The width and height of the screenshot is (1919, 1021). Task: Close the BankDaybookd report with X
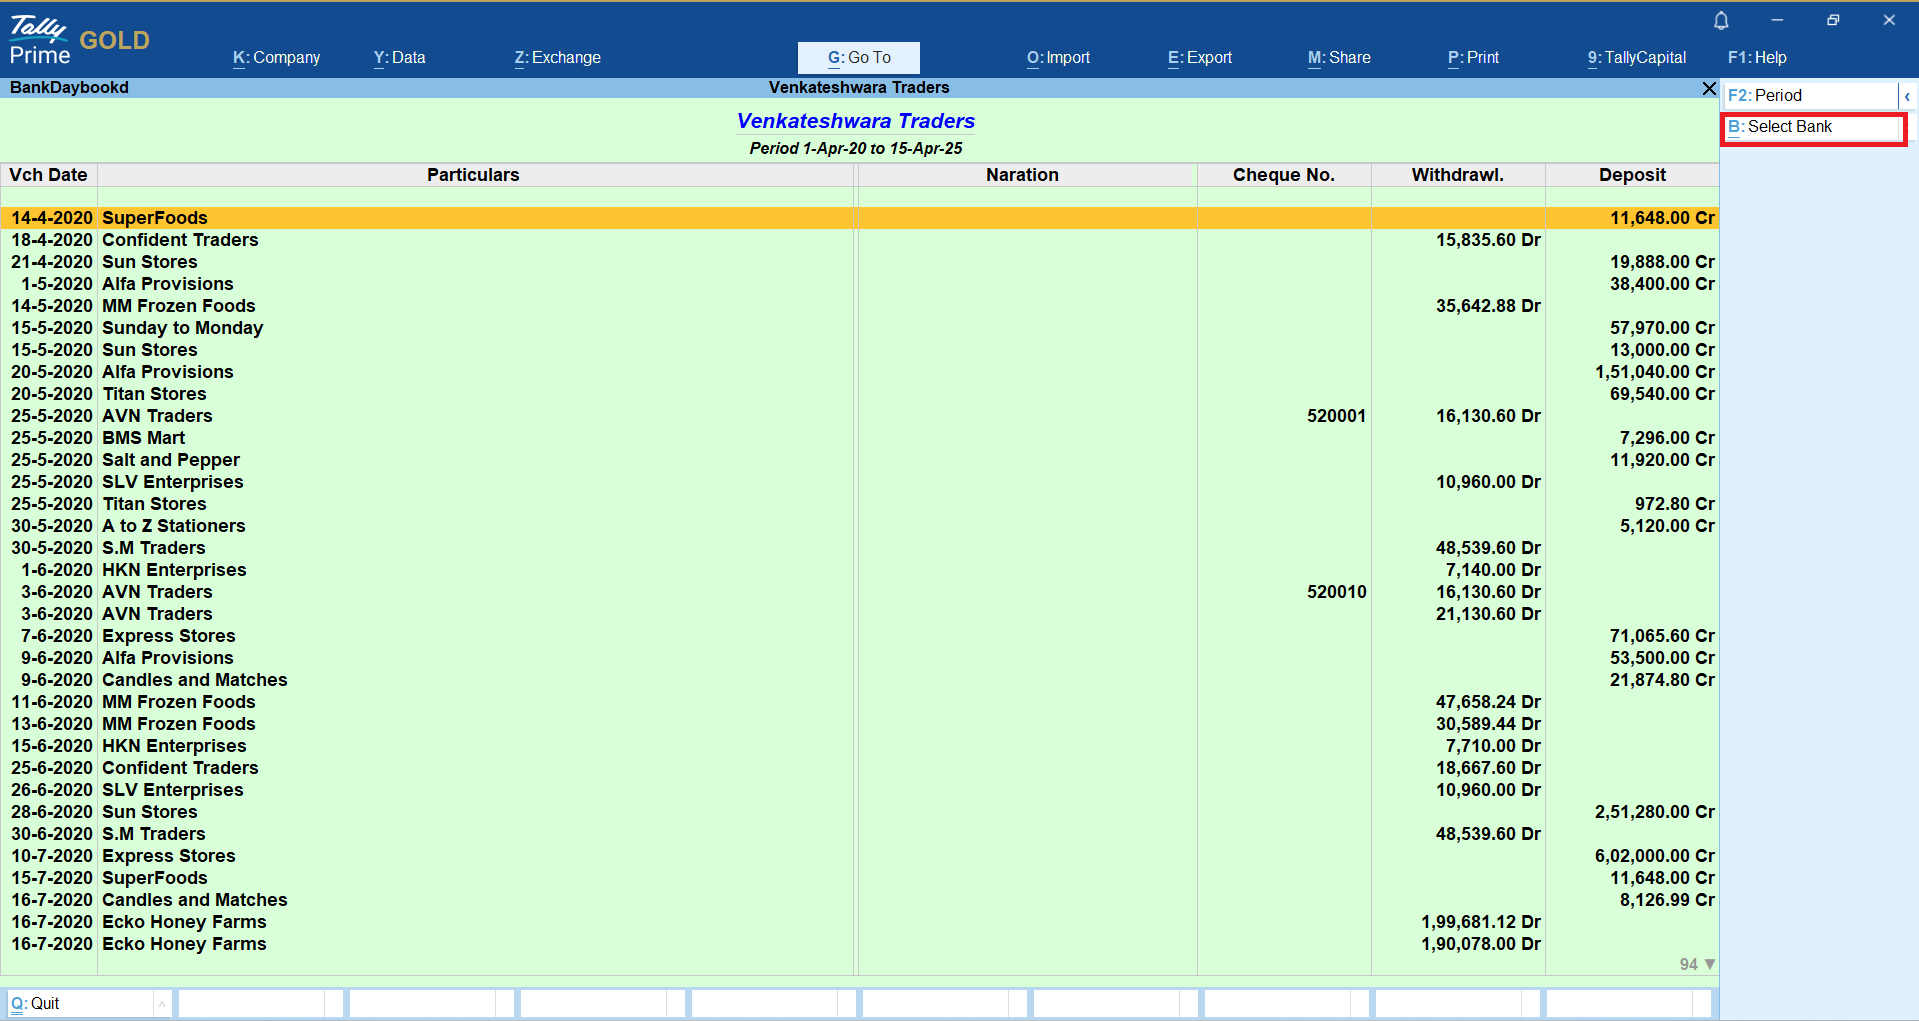(x=1709, y=89)
